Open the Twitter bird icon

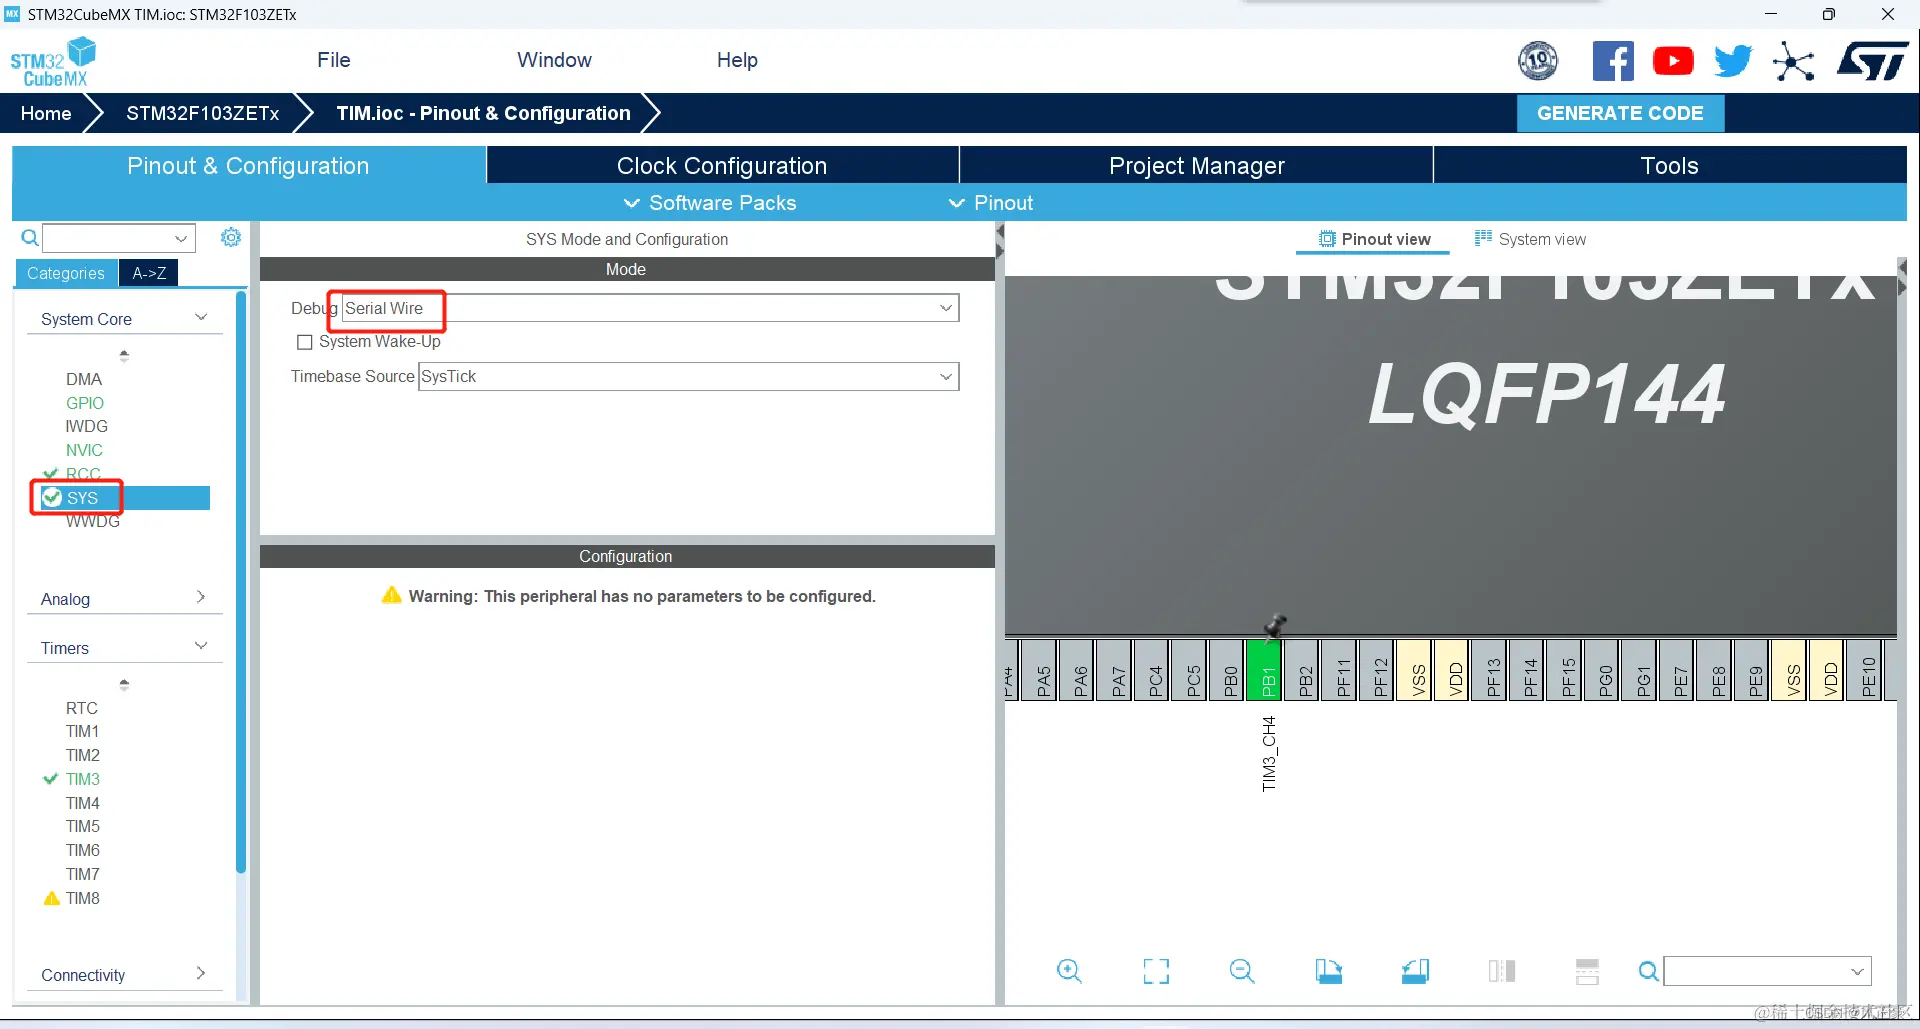click(1733, 61)
